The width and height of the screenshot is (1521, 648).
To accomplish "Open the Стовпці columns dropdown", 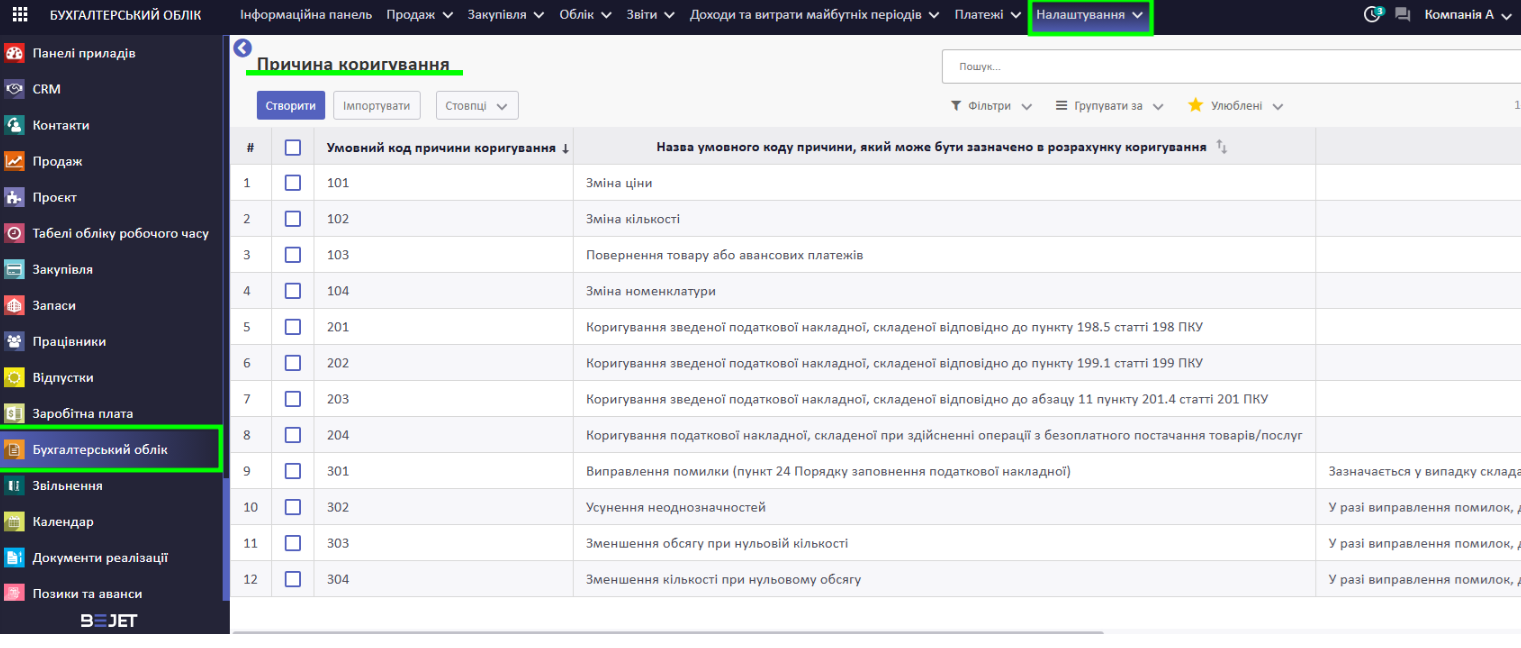I will (x=477, y=105).
